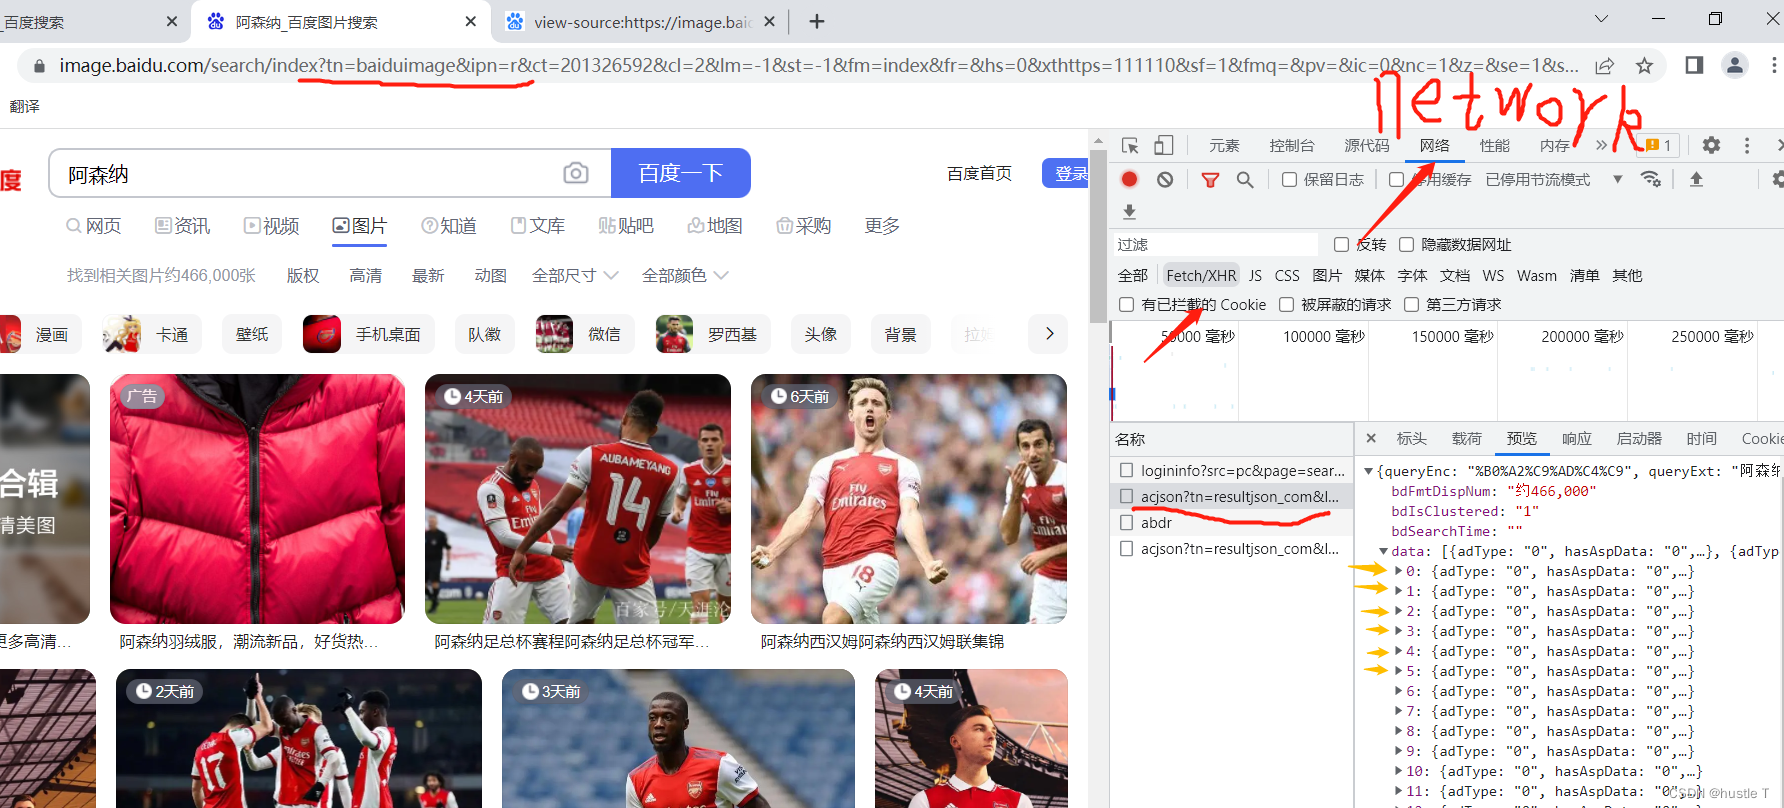The height and width of the screenshot is (808, 1784).
Task: Click the site lock icon in address bar
Action: click(39, 66)
